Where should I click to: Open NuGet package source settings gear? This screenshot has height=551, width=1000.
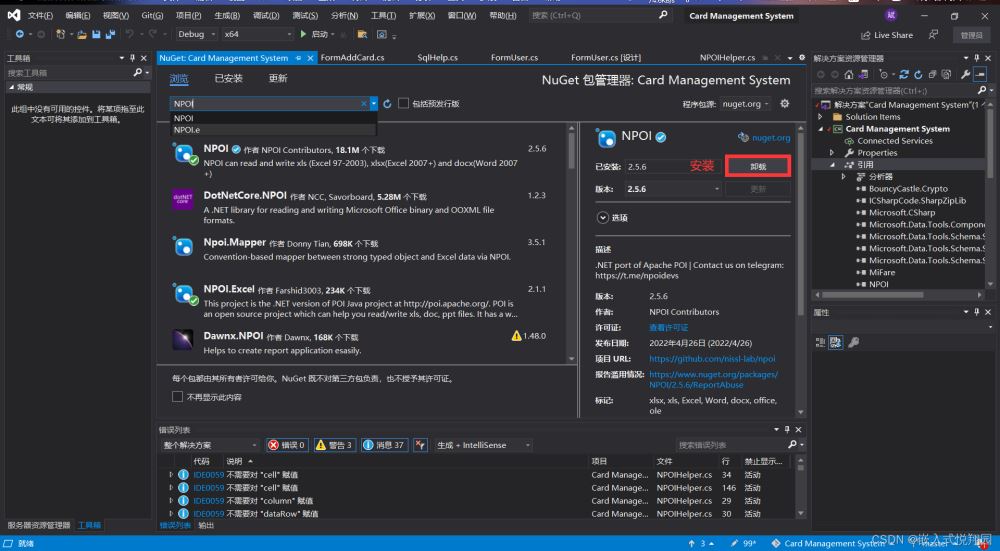[x=785, y=103]
